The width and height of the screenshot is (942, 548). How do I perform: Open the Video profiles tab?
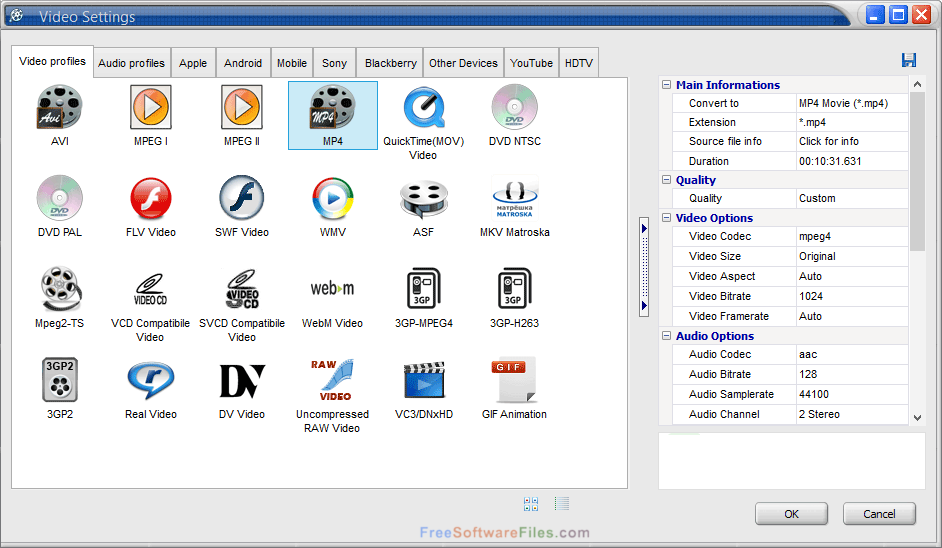(52, 61)
